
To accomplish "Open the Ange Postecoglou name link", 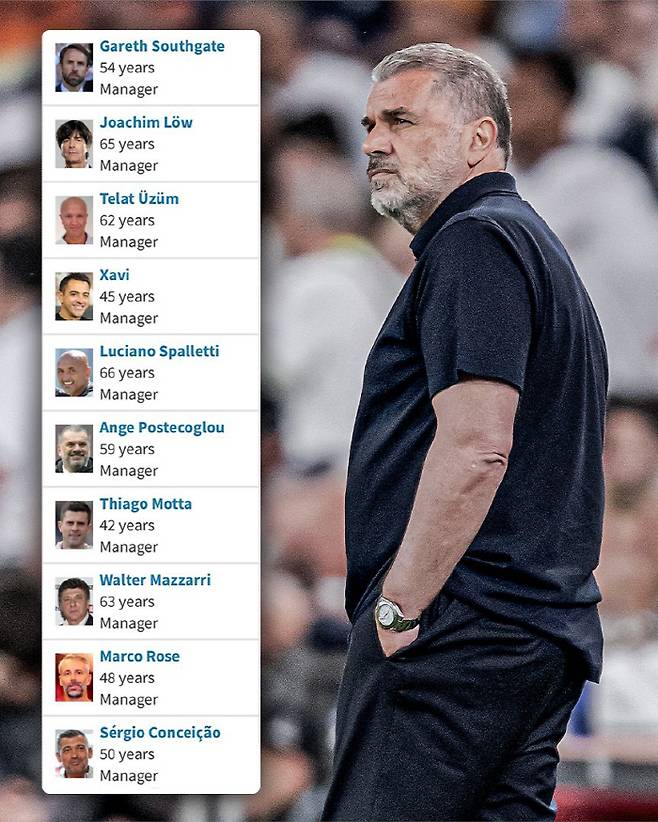I will [162, 428].
